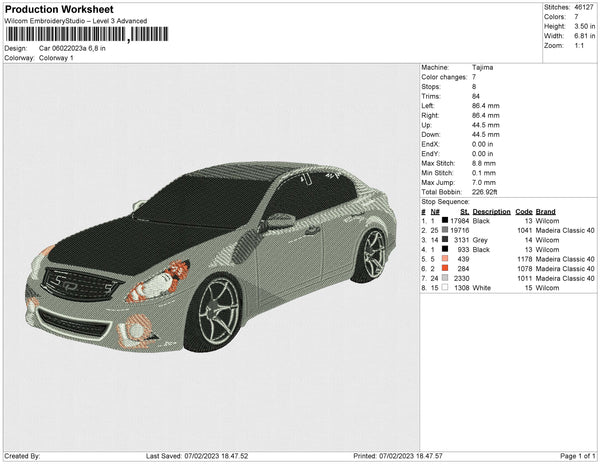Click the Code column header
The width and height of the screenshot is (600, 464).
tap(523, 212)
